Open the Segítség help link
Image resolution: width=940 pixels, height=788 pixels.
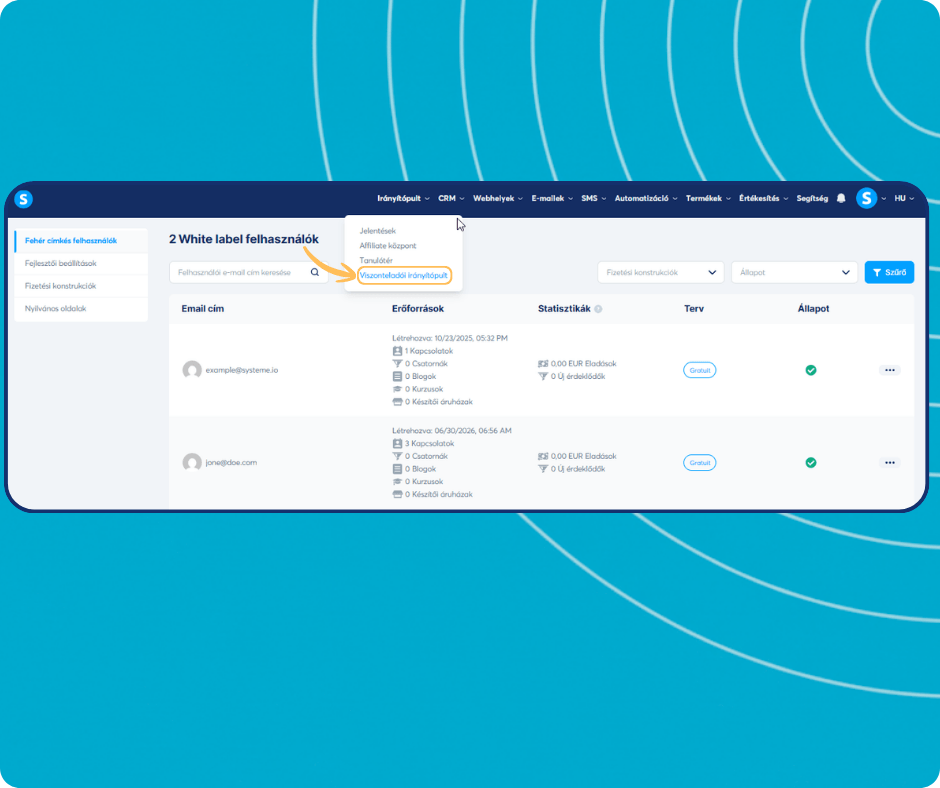click(812, 198)
